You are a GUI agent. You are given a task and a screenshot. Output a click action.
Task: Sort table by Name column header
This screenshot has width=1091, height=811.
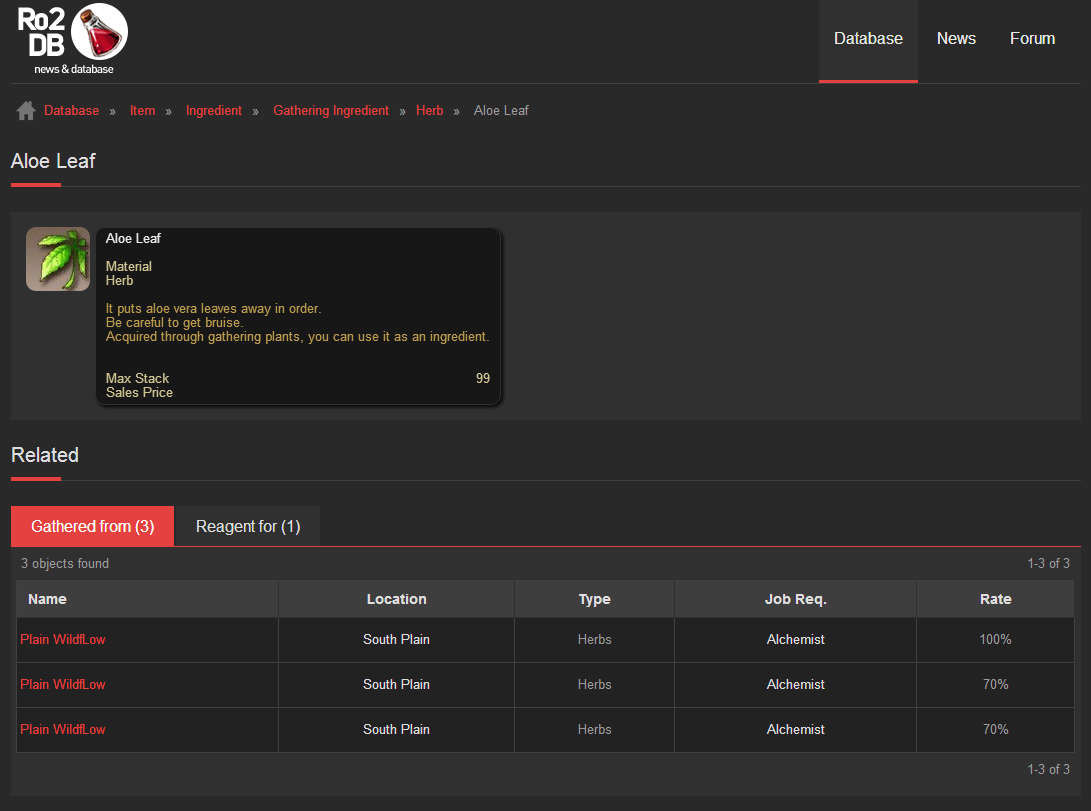click(x=148, y=599)
